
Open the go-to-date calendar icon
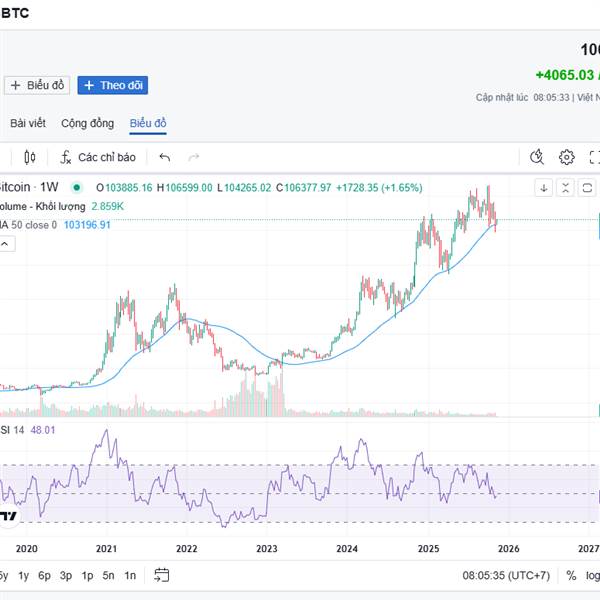pyautogui.click(x=161, y=575)
